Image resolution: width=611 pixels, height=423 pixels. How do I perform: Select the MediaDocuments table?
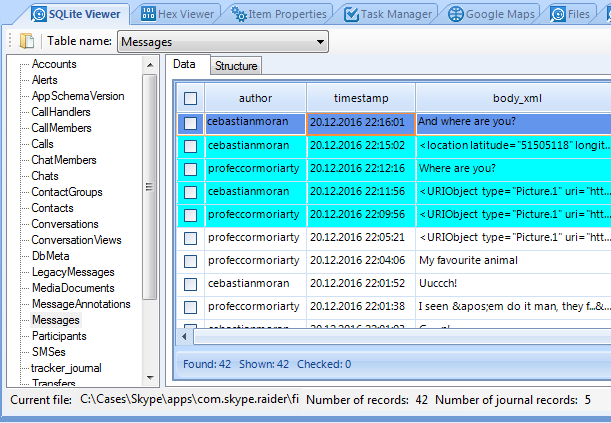(73, 287)
